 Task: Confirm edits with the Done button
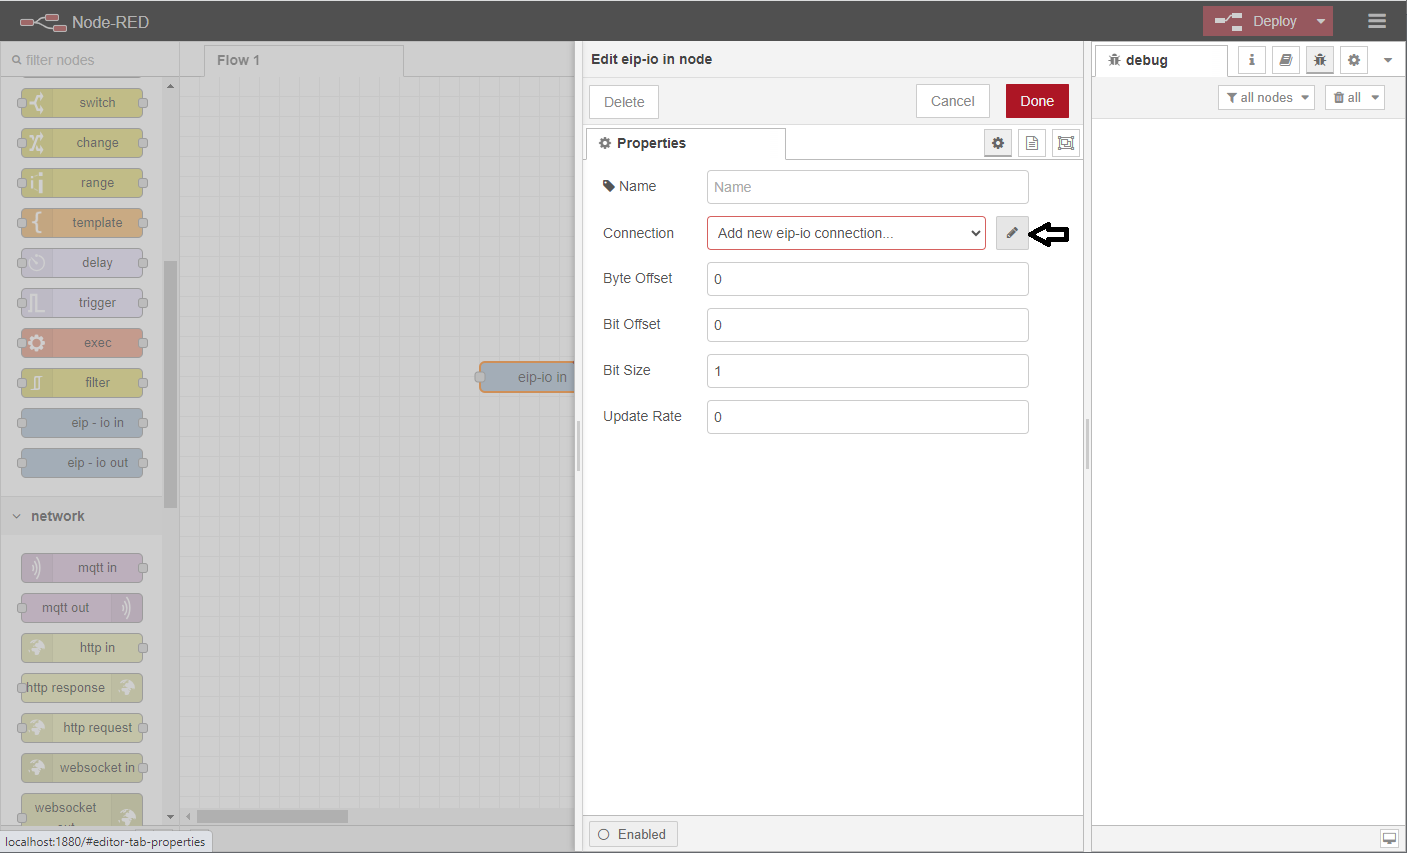(x=1037, y=101)
